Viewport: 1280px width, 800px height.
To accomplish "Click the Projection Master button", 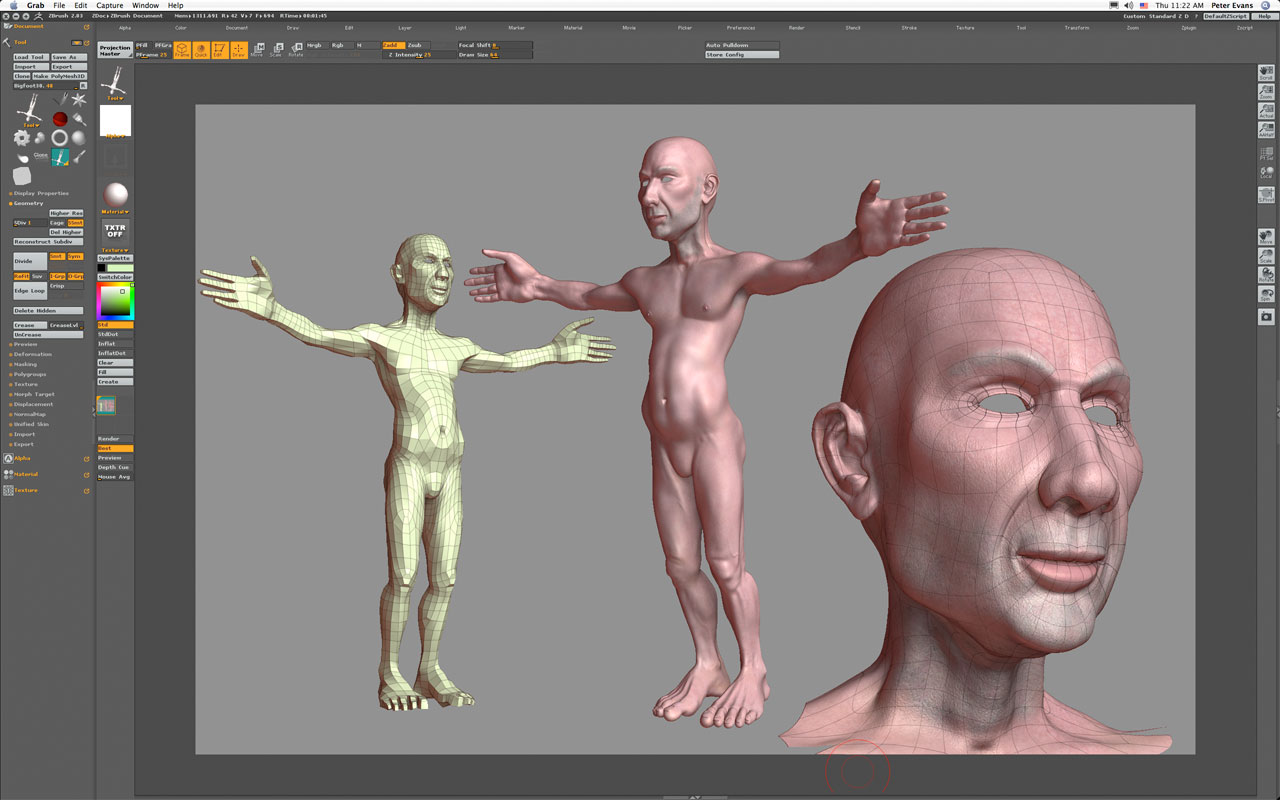I will [x=115, y=50].
